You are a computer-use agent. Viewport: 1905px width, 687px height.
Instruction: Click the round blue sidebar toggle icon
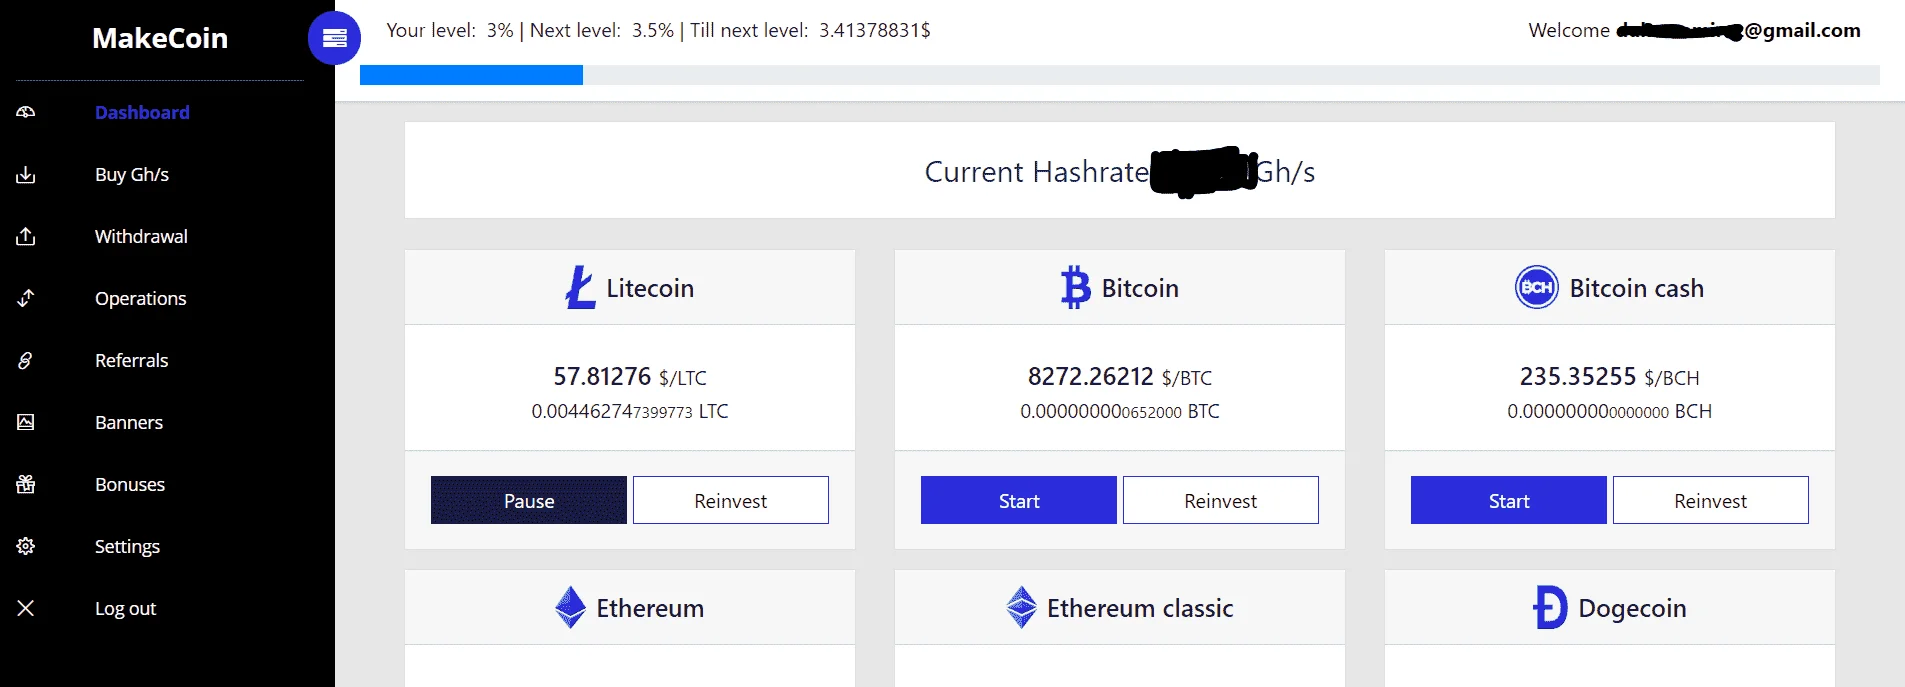[334, 38]
